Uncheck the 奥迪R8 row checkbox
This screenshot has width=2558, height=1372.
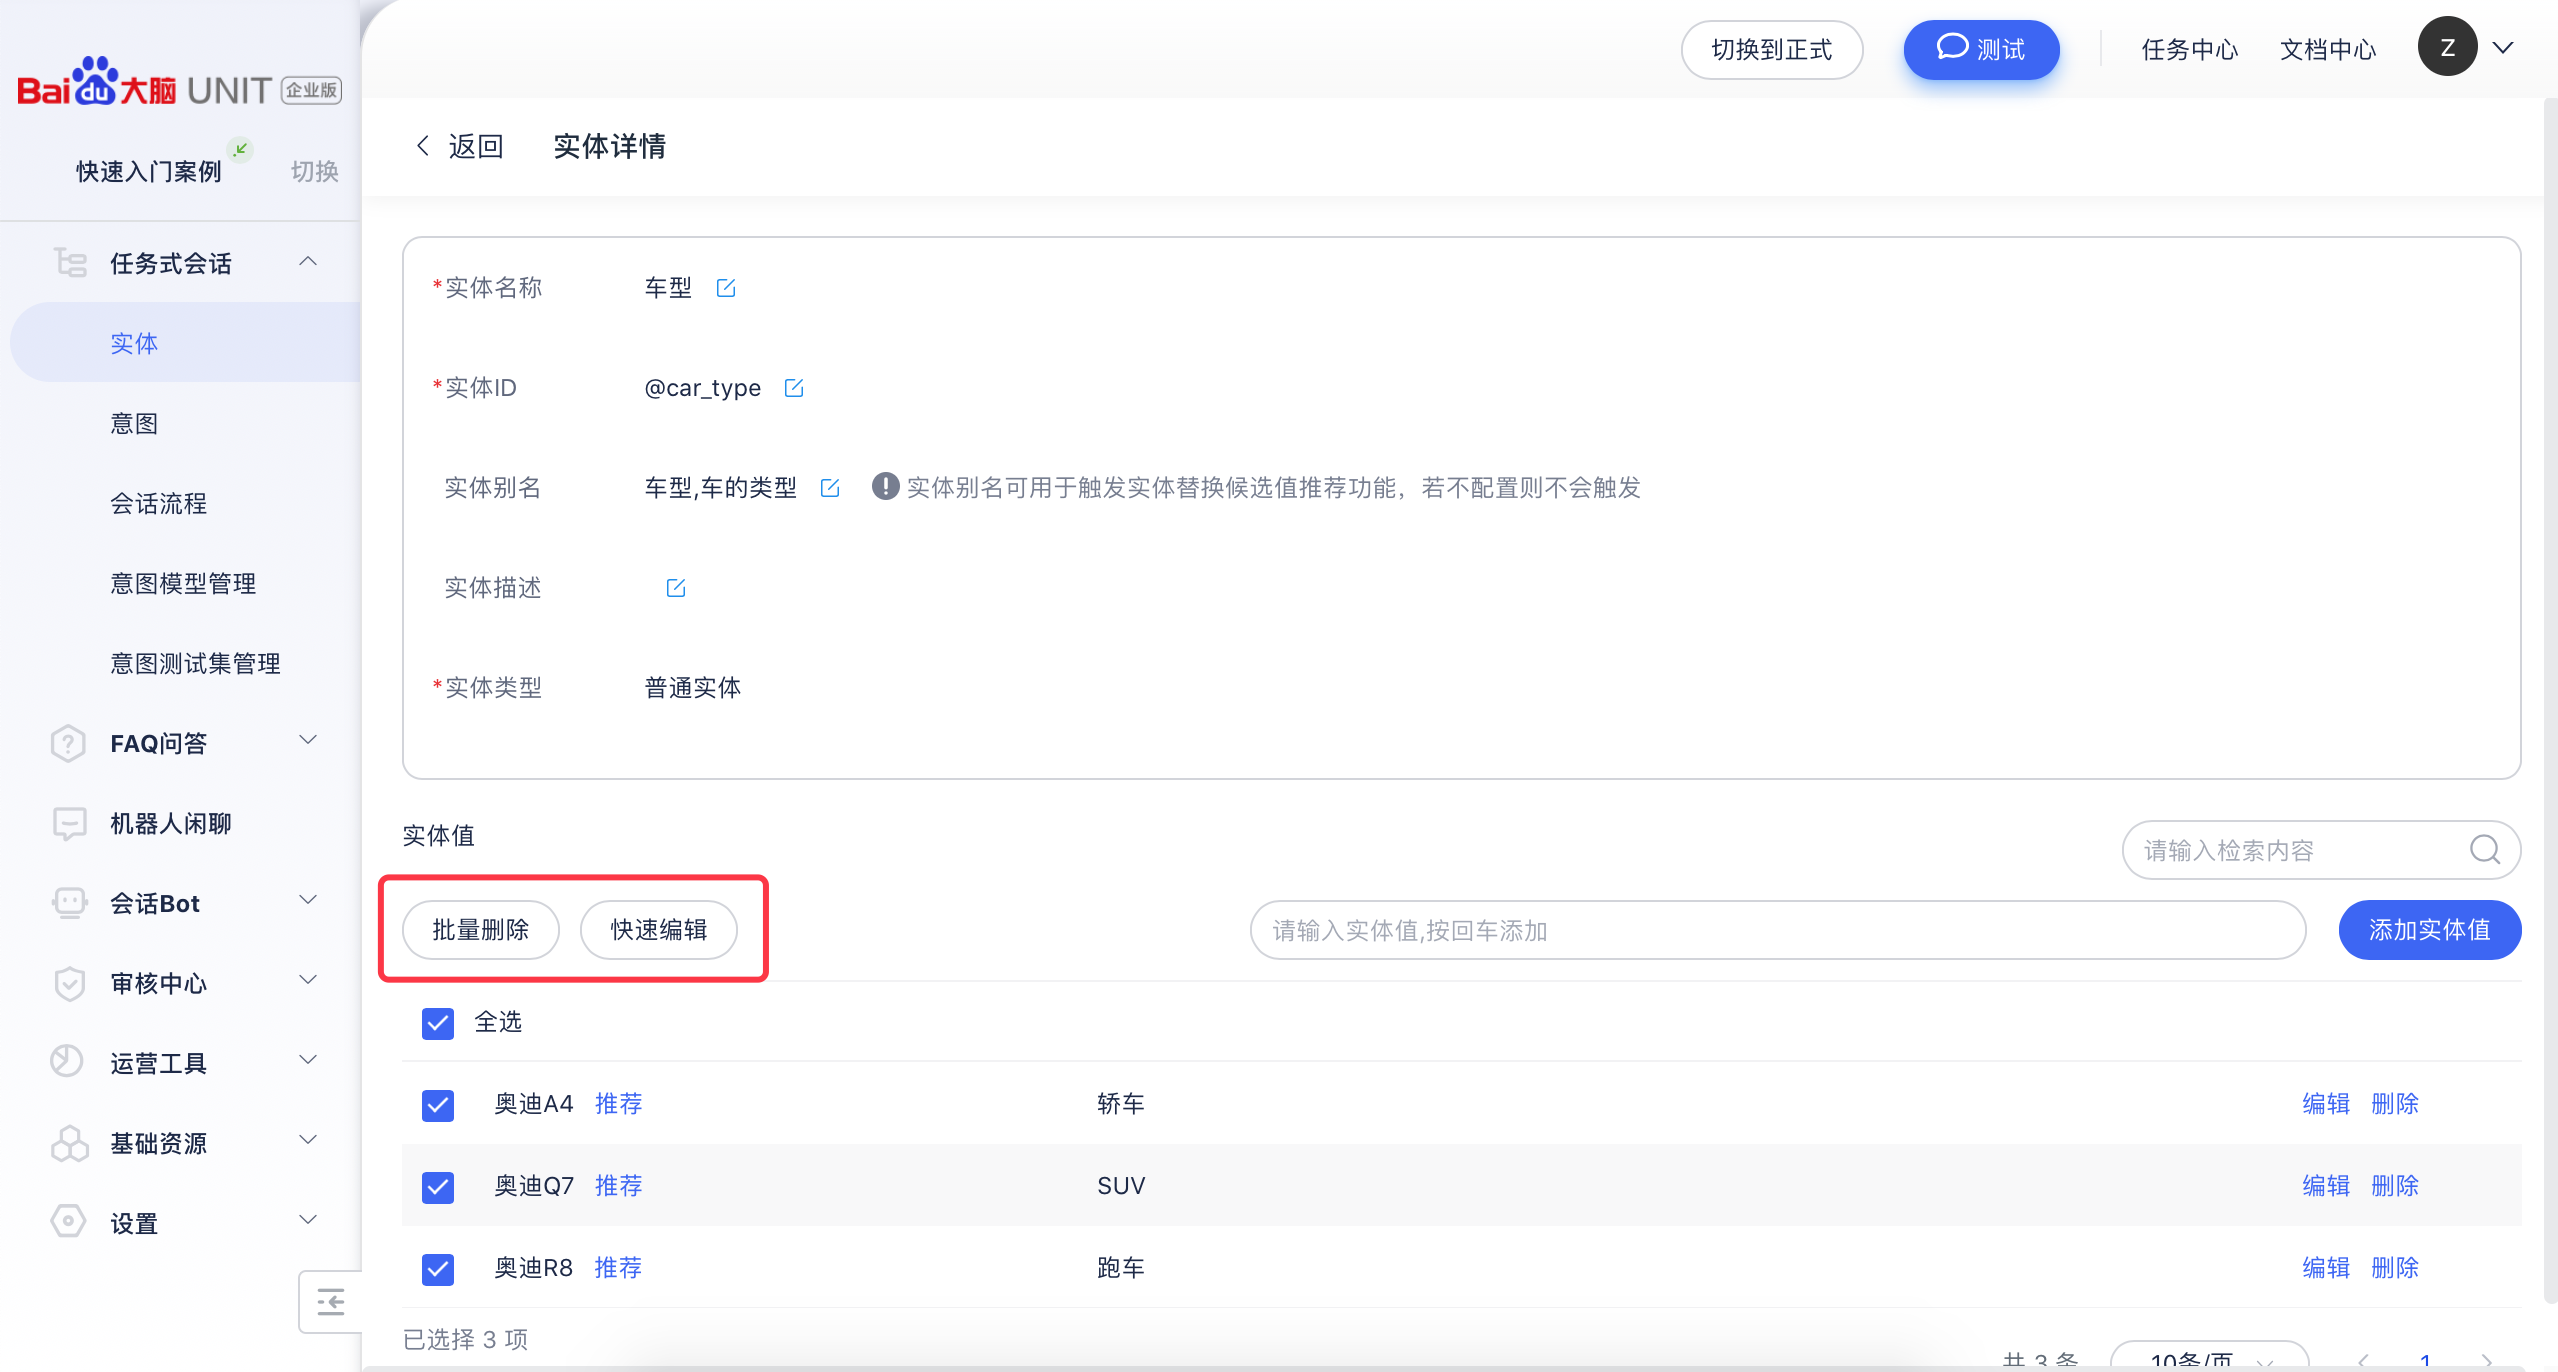pyautogui.click(x=438, y=1268)
